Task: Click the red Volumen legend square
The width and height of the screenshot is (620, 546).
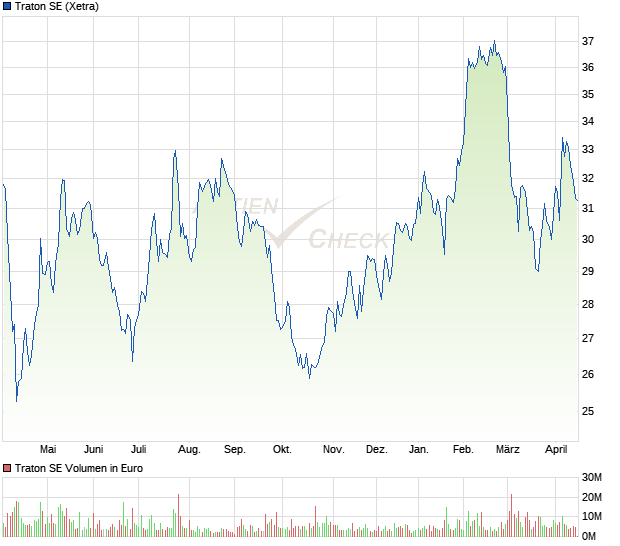Action: coord(7,469)
